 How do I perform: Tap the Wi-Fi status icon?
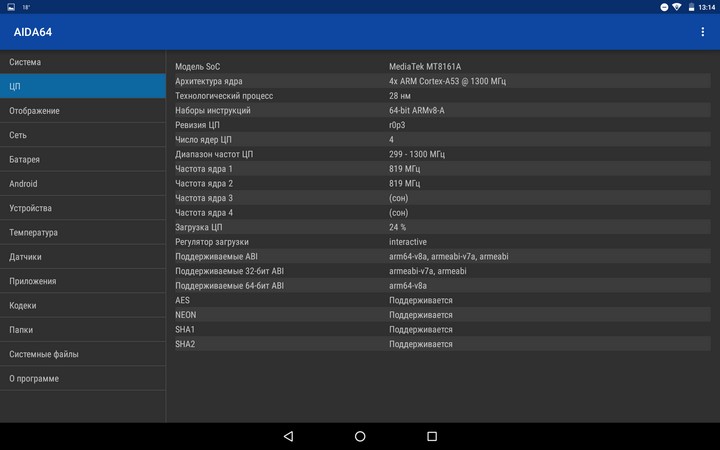(676, 7)
